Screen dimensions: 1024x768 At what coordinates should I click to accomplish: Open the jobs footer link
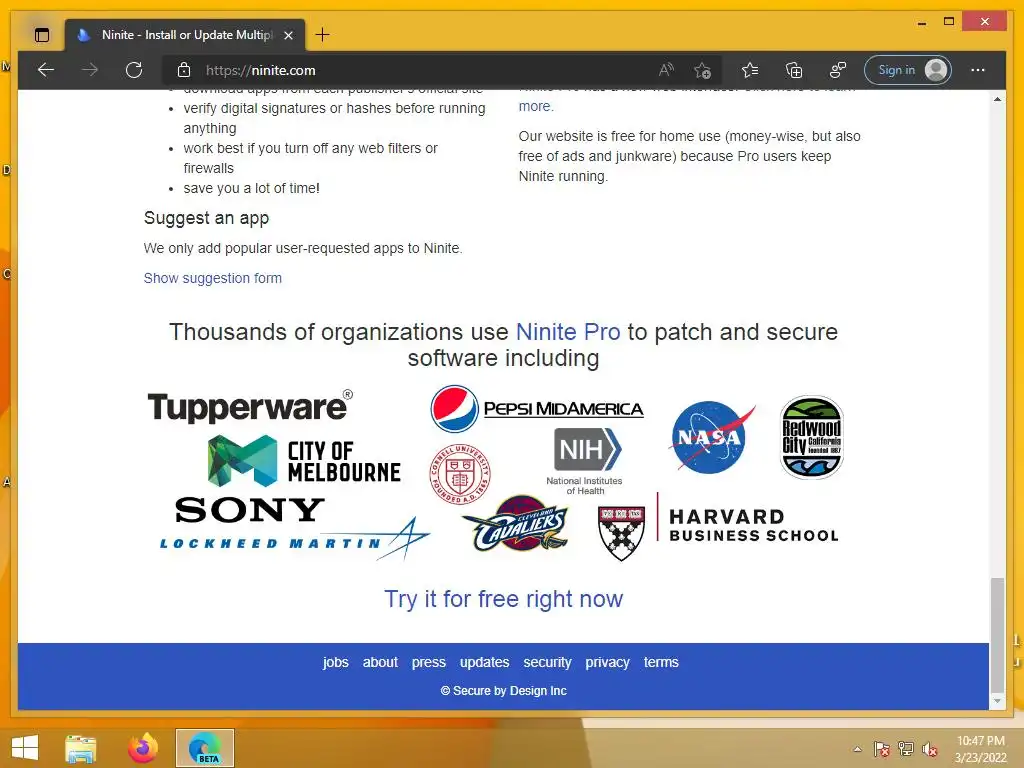point(336,662)
